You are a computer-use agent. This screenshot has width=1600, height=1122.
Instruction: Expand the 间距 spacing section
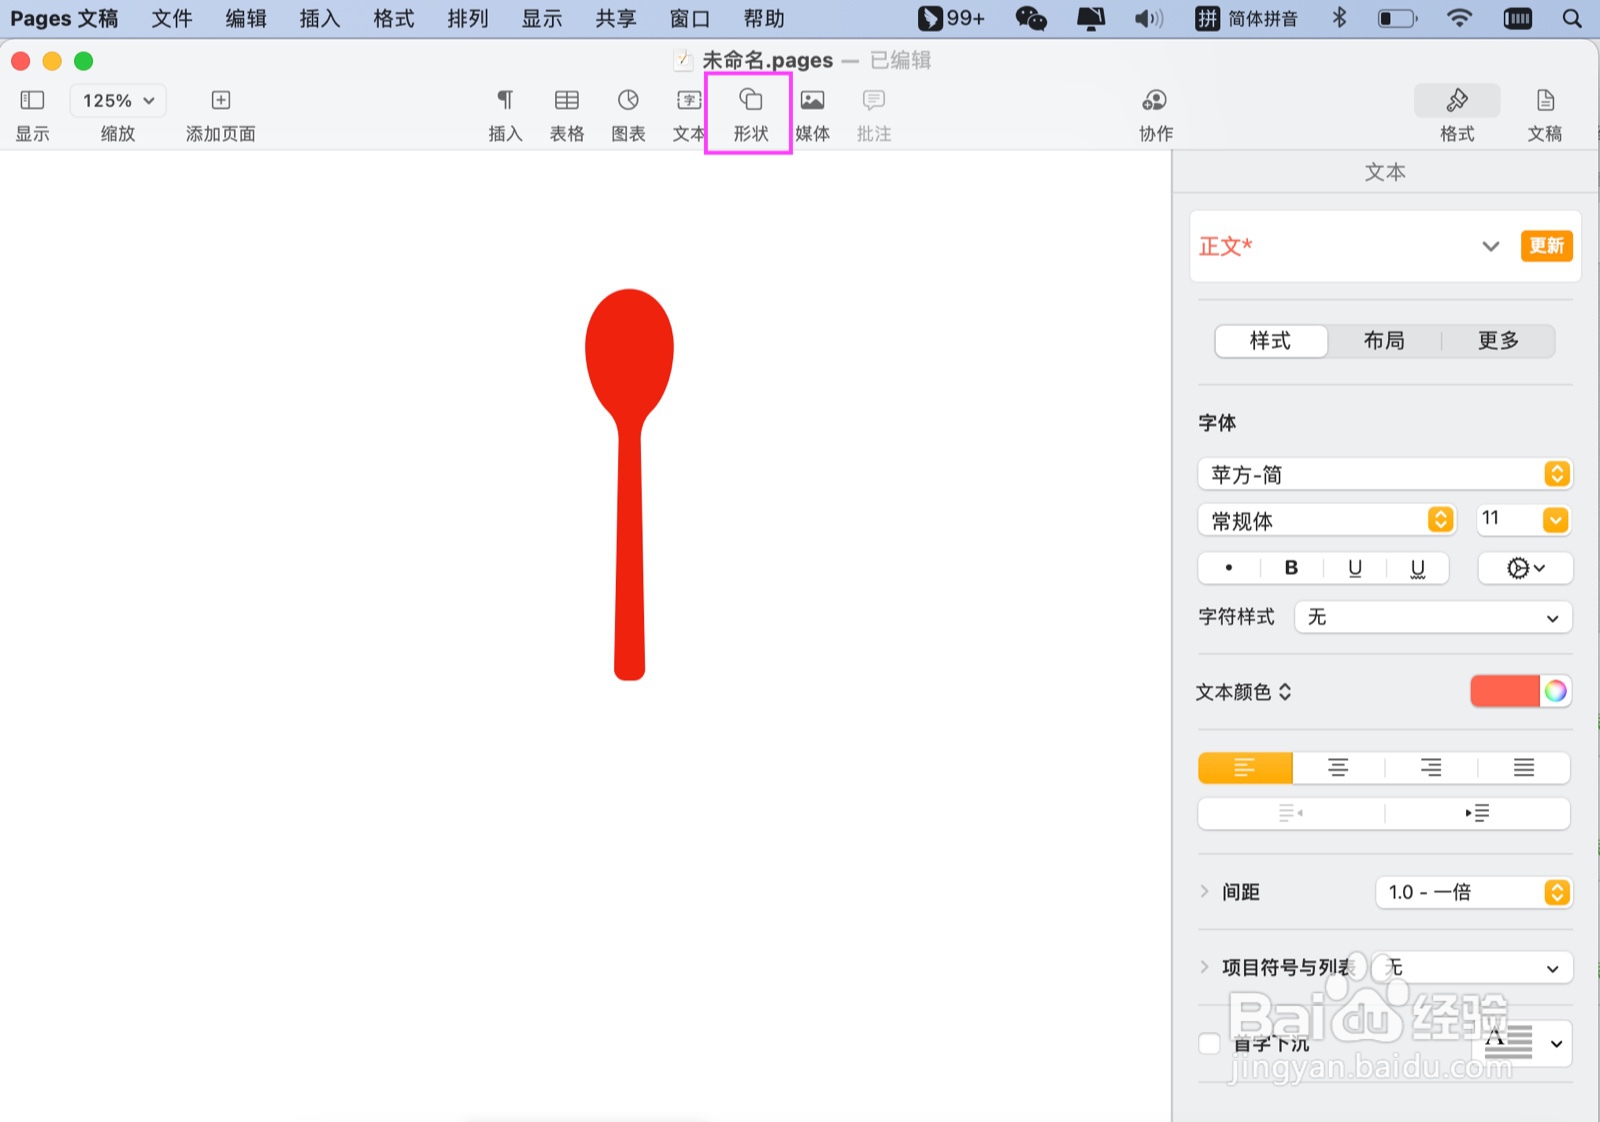point(1204,891)
